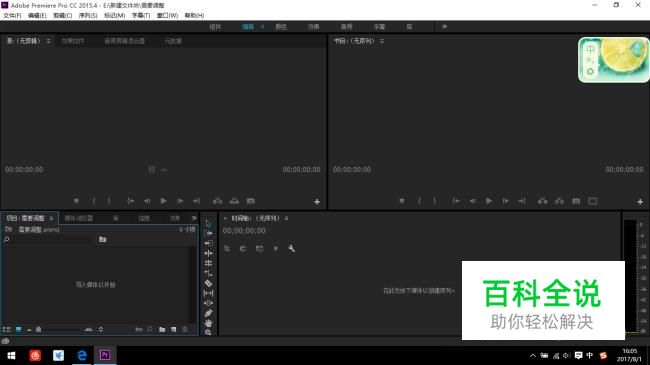This screenshot has width=650, height=365.
Task: Click Program monitor Export Frame camera
Action: point(576,201)
